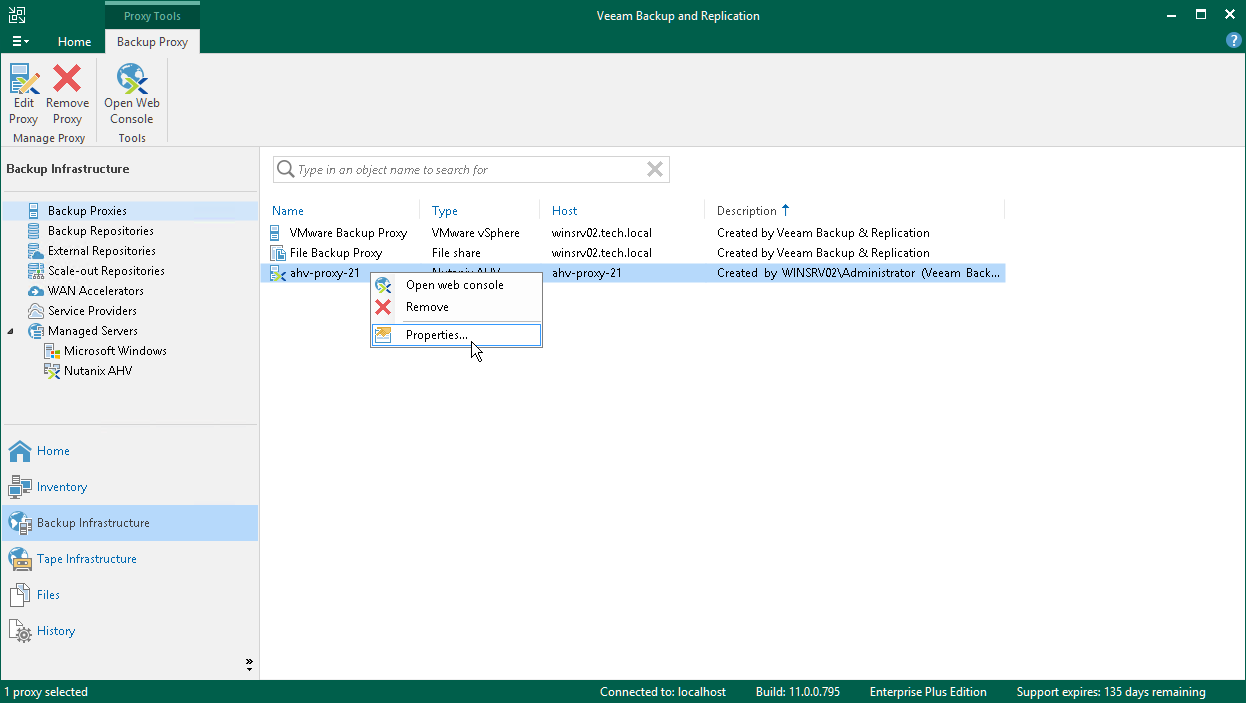Launch Open Web Console from ribbon
1246x703 pixels.
(x=132, y=94)
